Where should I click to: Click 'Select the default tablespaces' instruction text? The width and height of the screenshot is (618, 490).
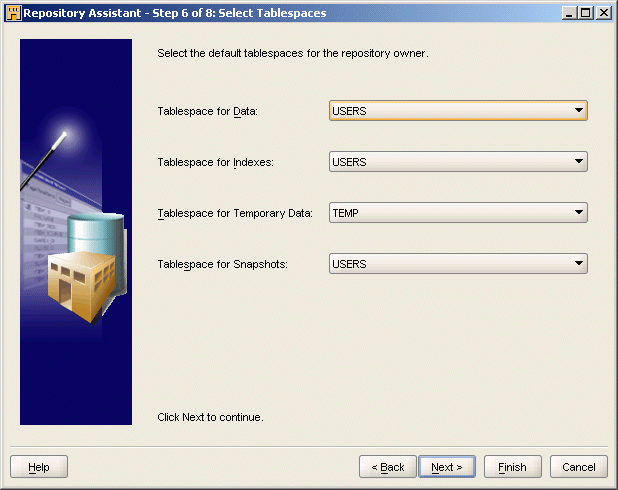pos(293,53)
